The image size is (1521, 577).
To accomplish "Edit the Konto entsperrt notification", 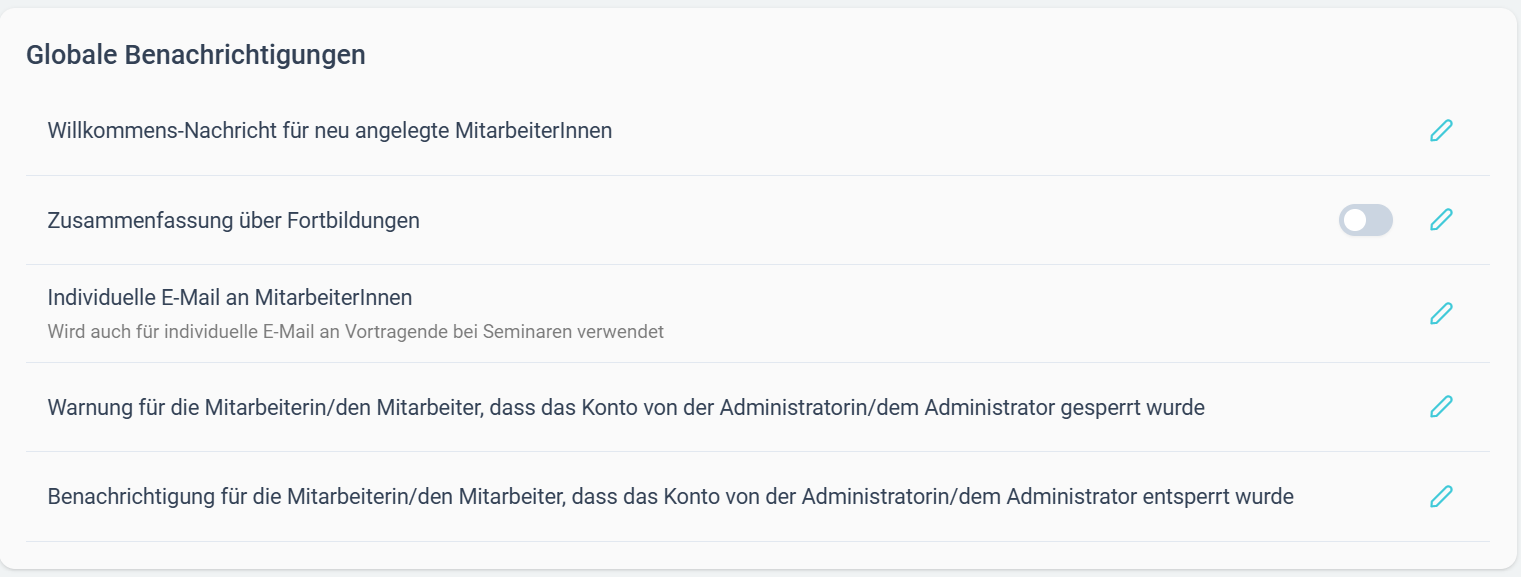I will [1441, 496].
